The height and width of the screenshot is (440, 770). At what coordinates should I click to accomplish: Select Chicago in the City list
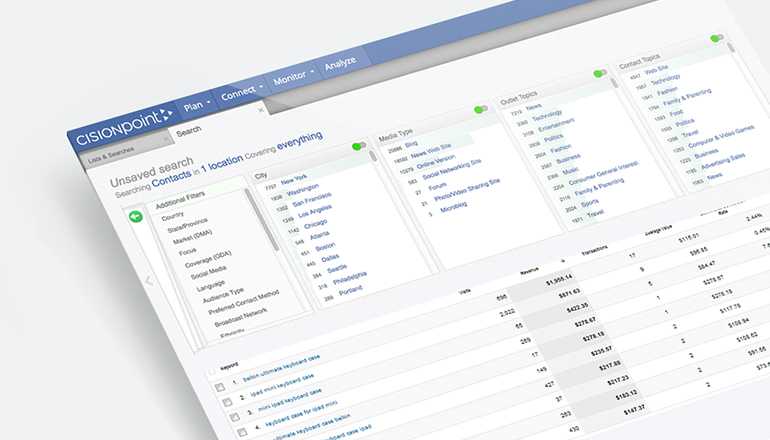point(316,224)
